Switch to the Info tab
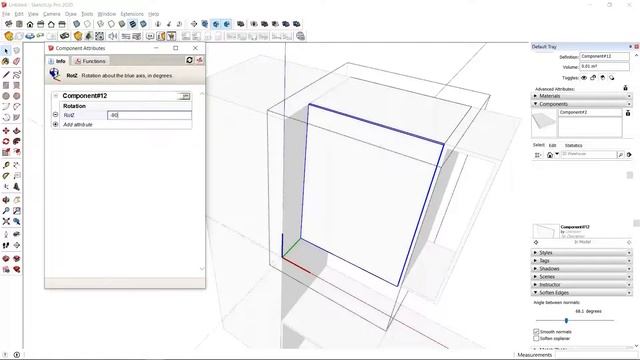This screenshot has height=360, width=640. coord(57,61)
